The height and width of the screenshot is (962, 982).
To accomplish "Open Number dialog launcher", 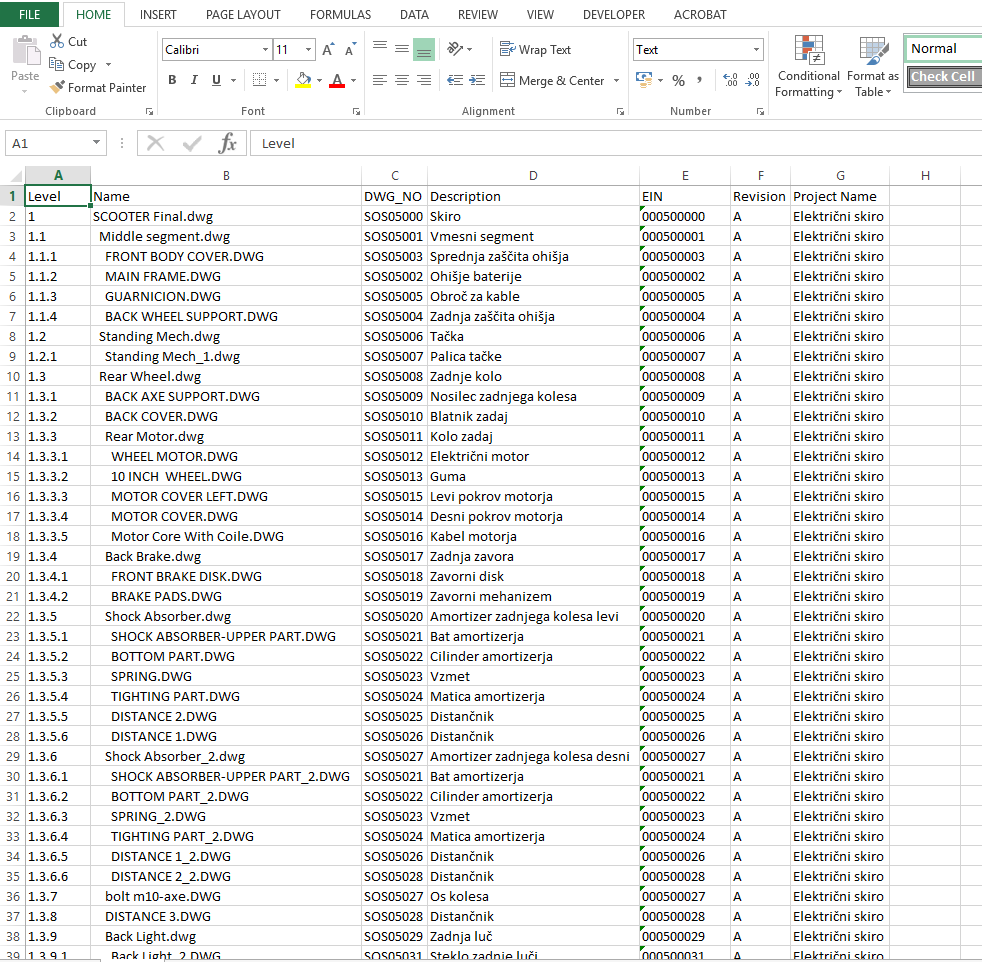I will pos(760,111).
